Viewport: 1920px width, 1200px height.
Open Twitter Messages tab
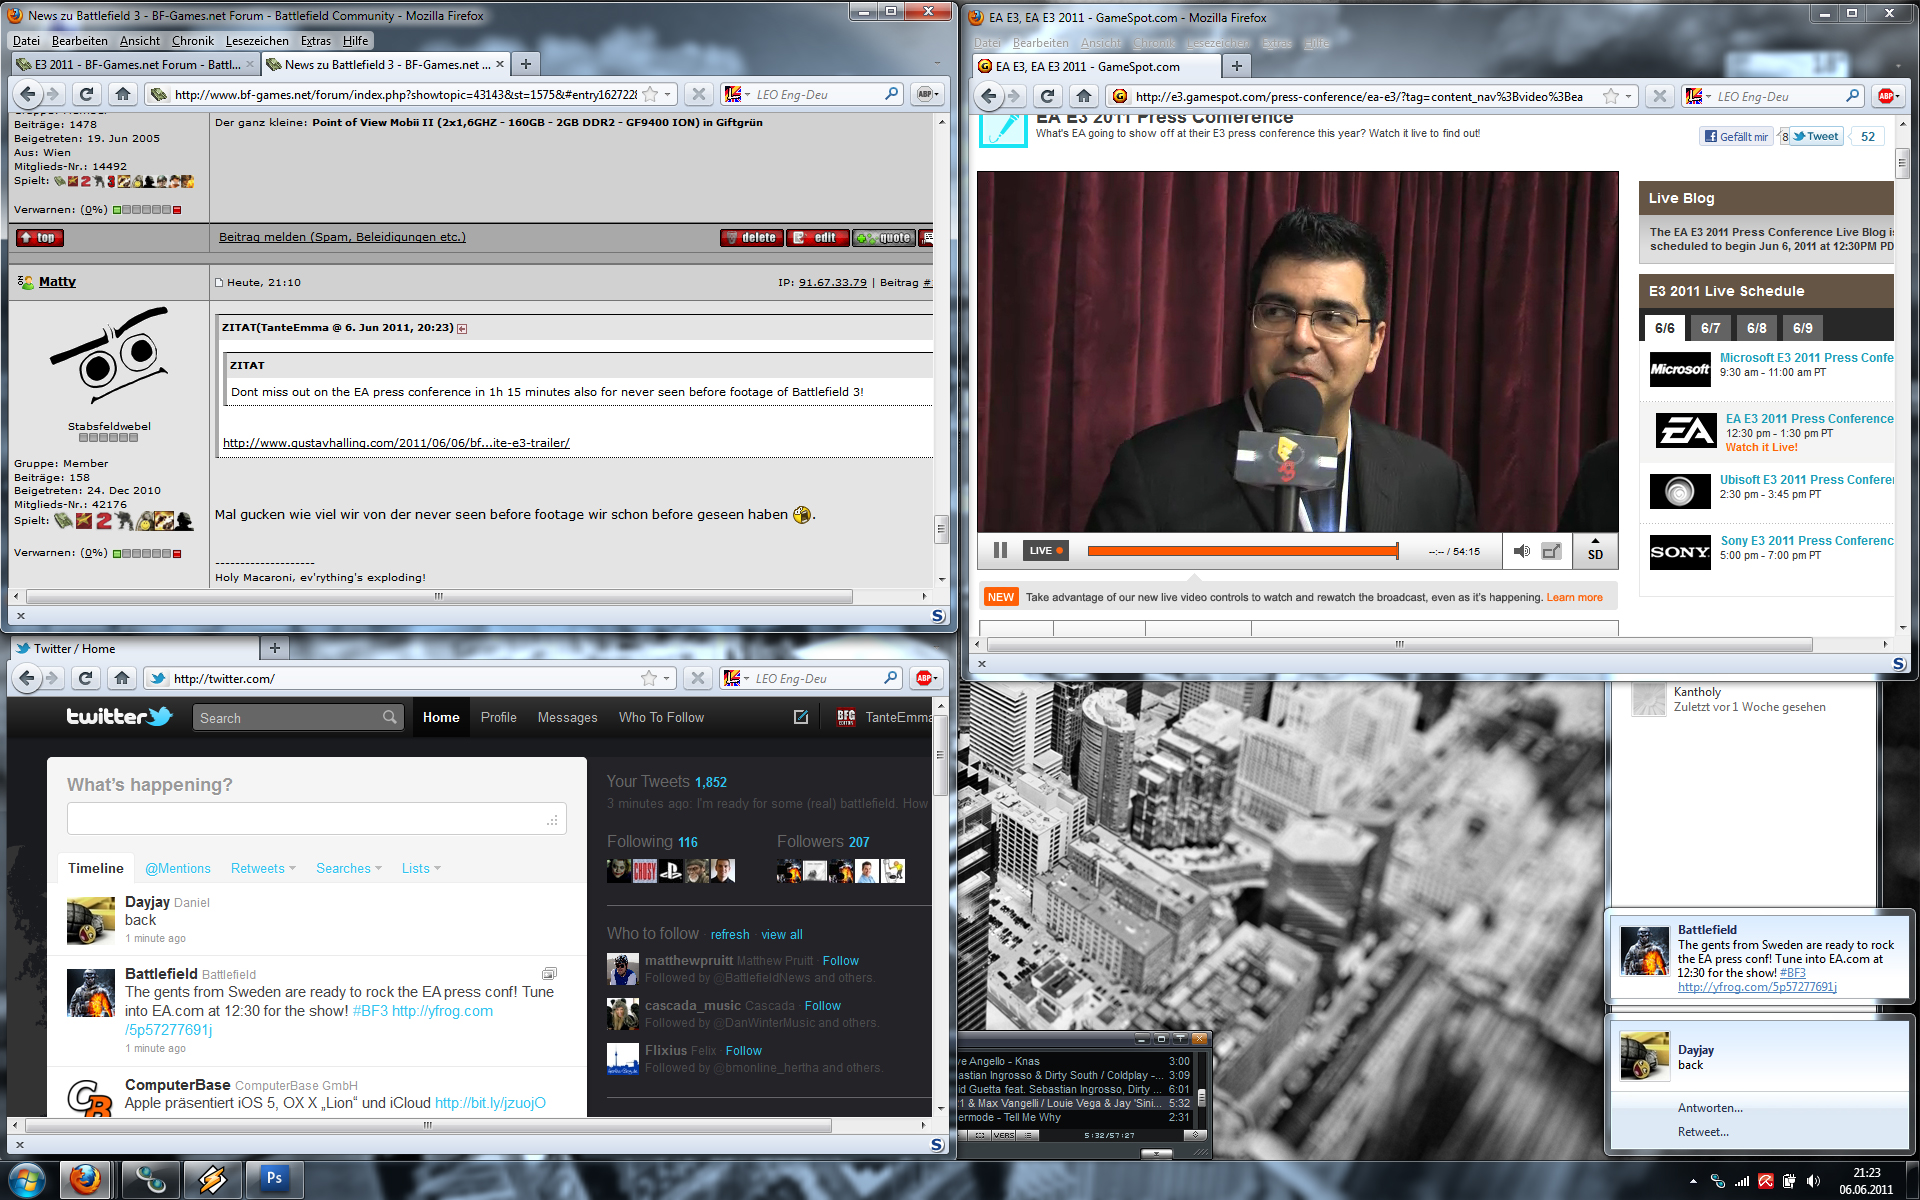coord(567,717)
